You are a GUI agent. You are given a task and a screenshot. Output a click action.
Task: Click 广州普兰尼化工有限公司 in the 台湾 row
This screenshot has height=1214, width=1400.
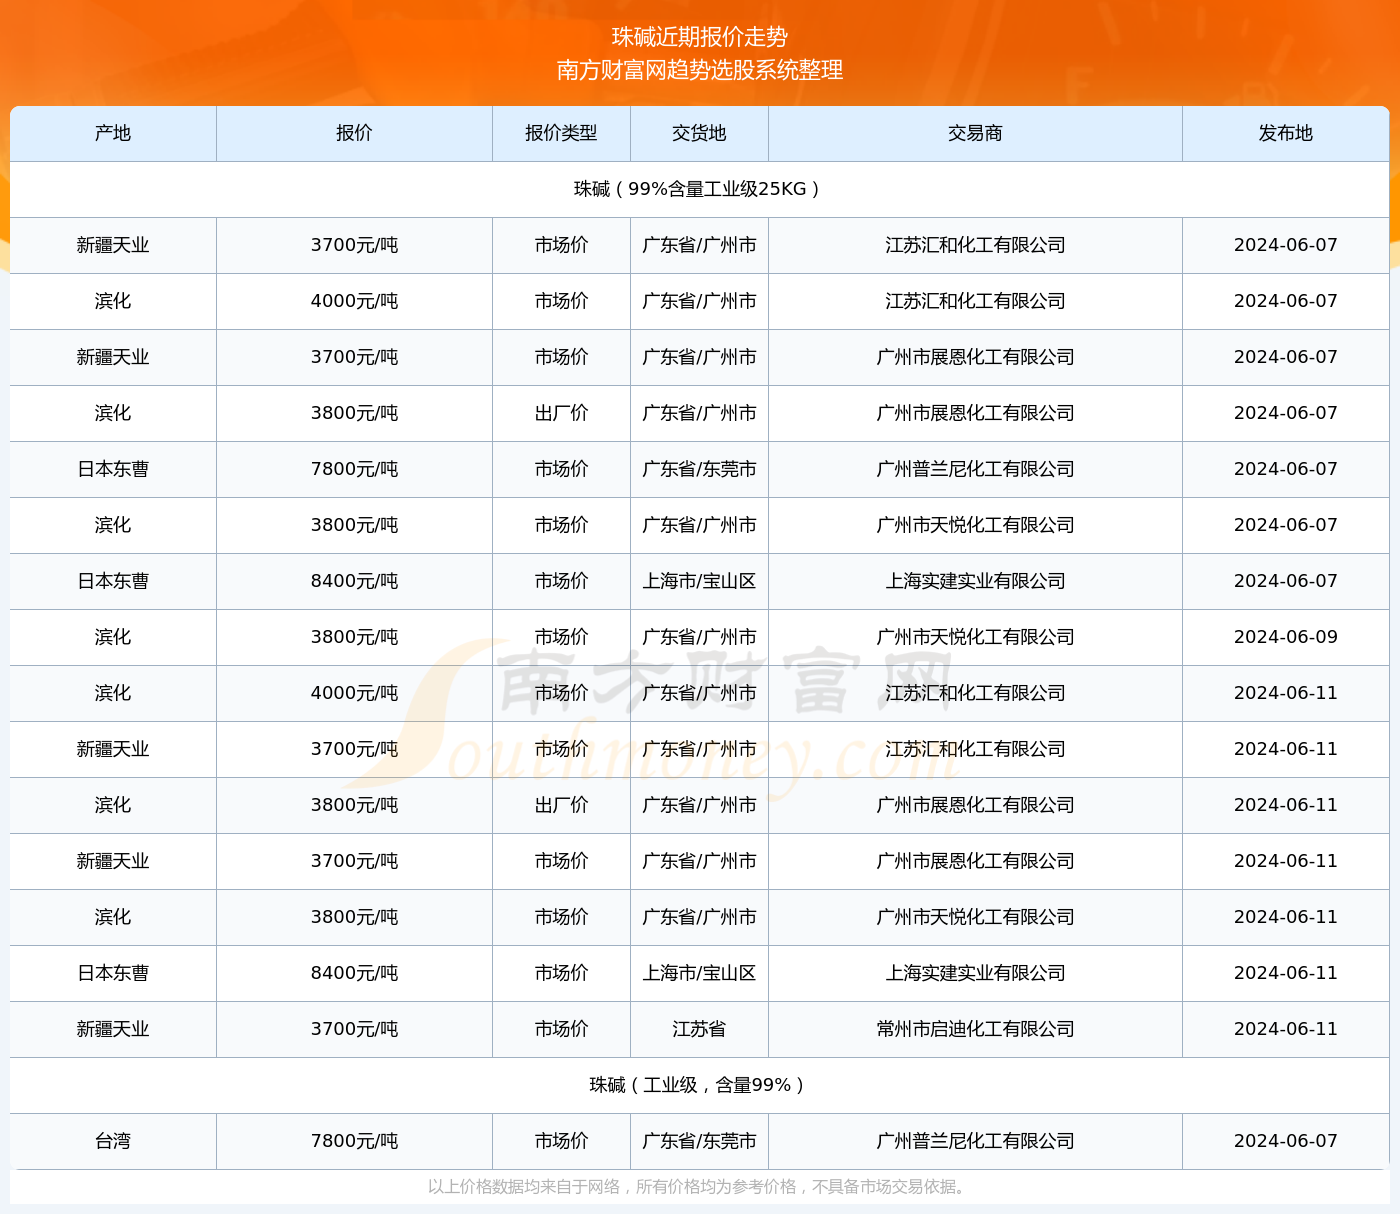[x=975, y=1141]
